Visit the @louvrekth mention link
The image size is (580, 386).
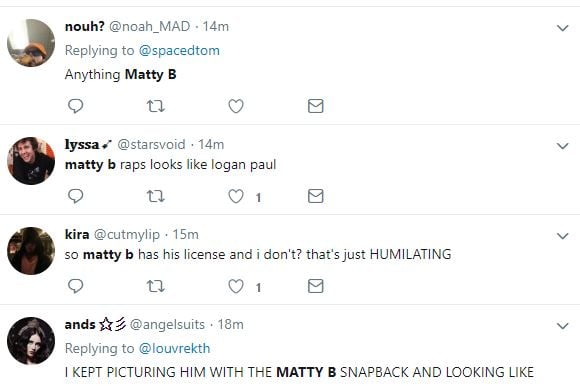click(174, 348)
